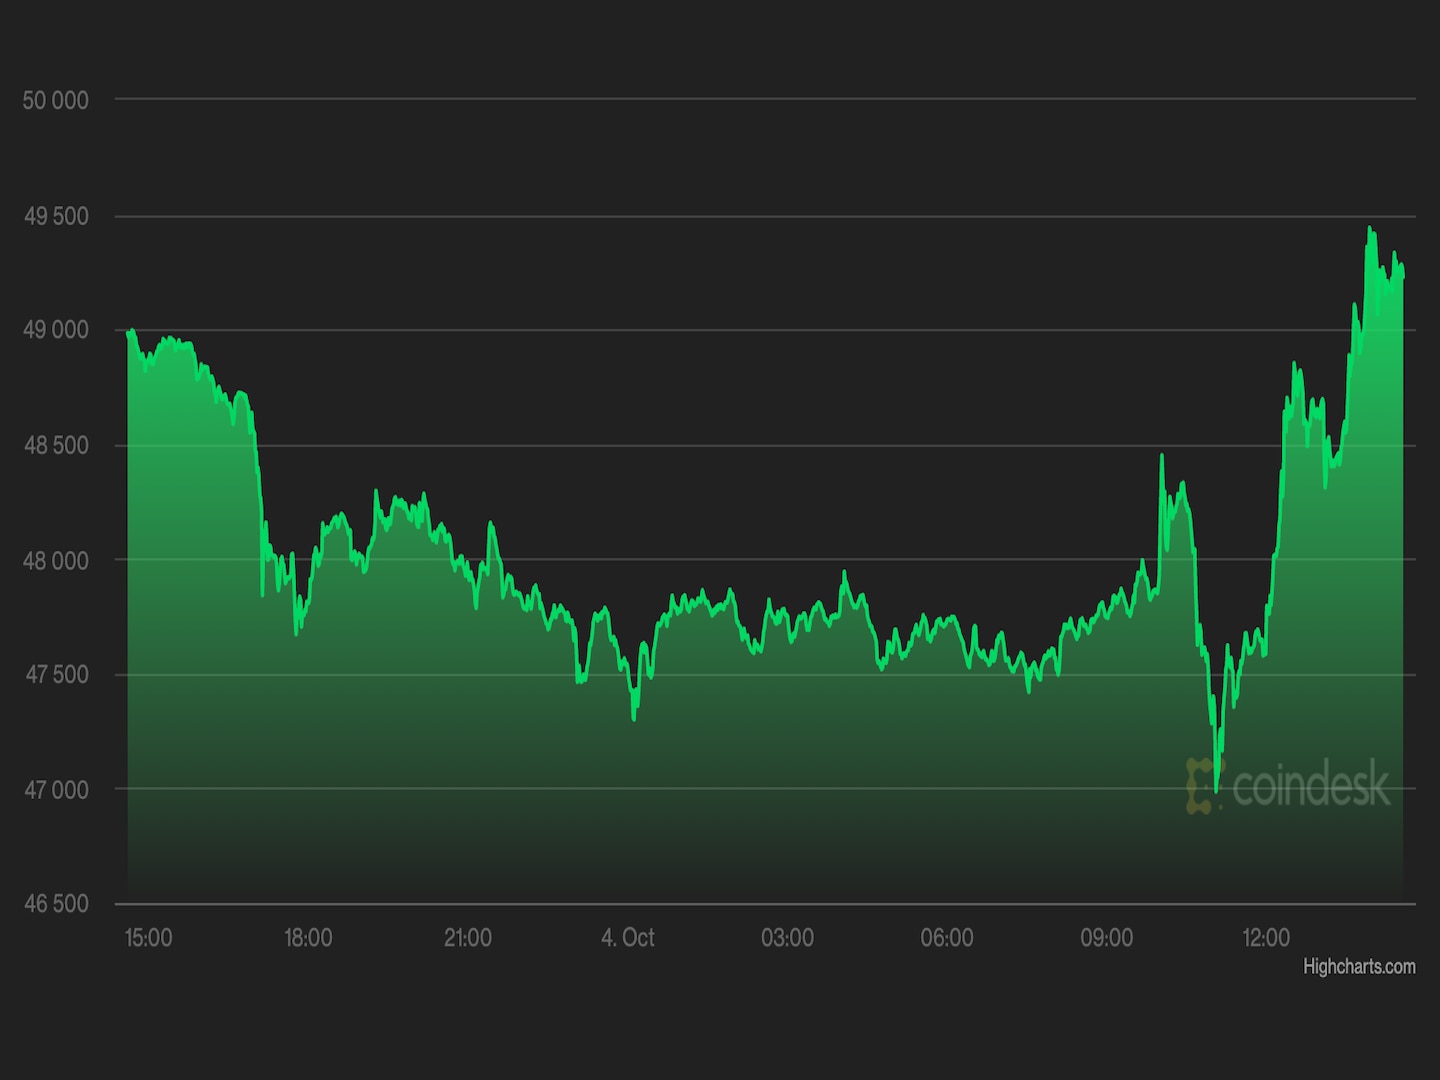Click the 4. Oct date axis label
The image size is (1440, 1080).
point(627,938)
